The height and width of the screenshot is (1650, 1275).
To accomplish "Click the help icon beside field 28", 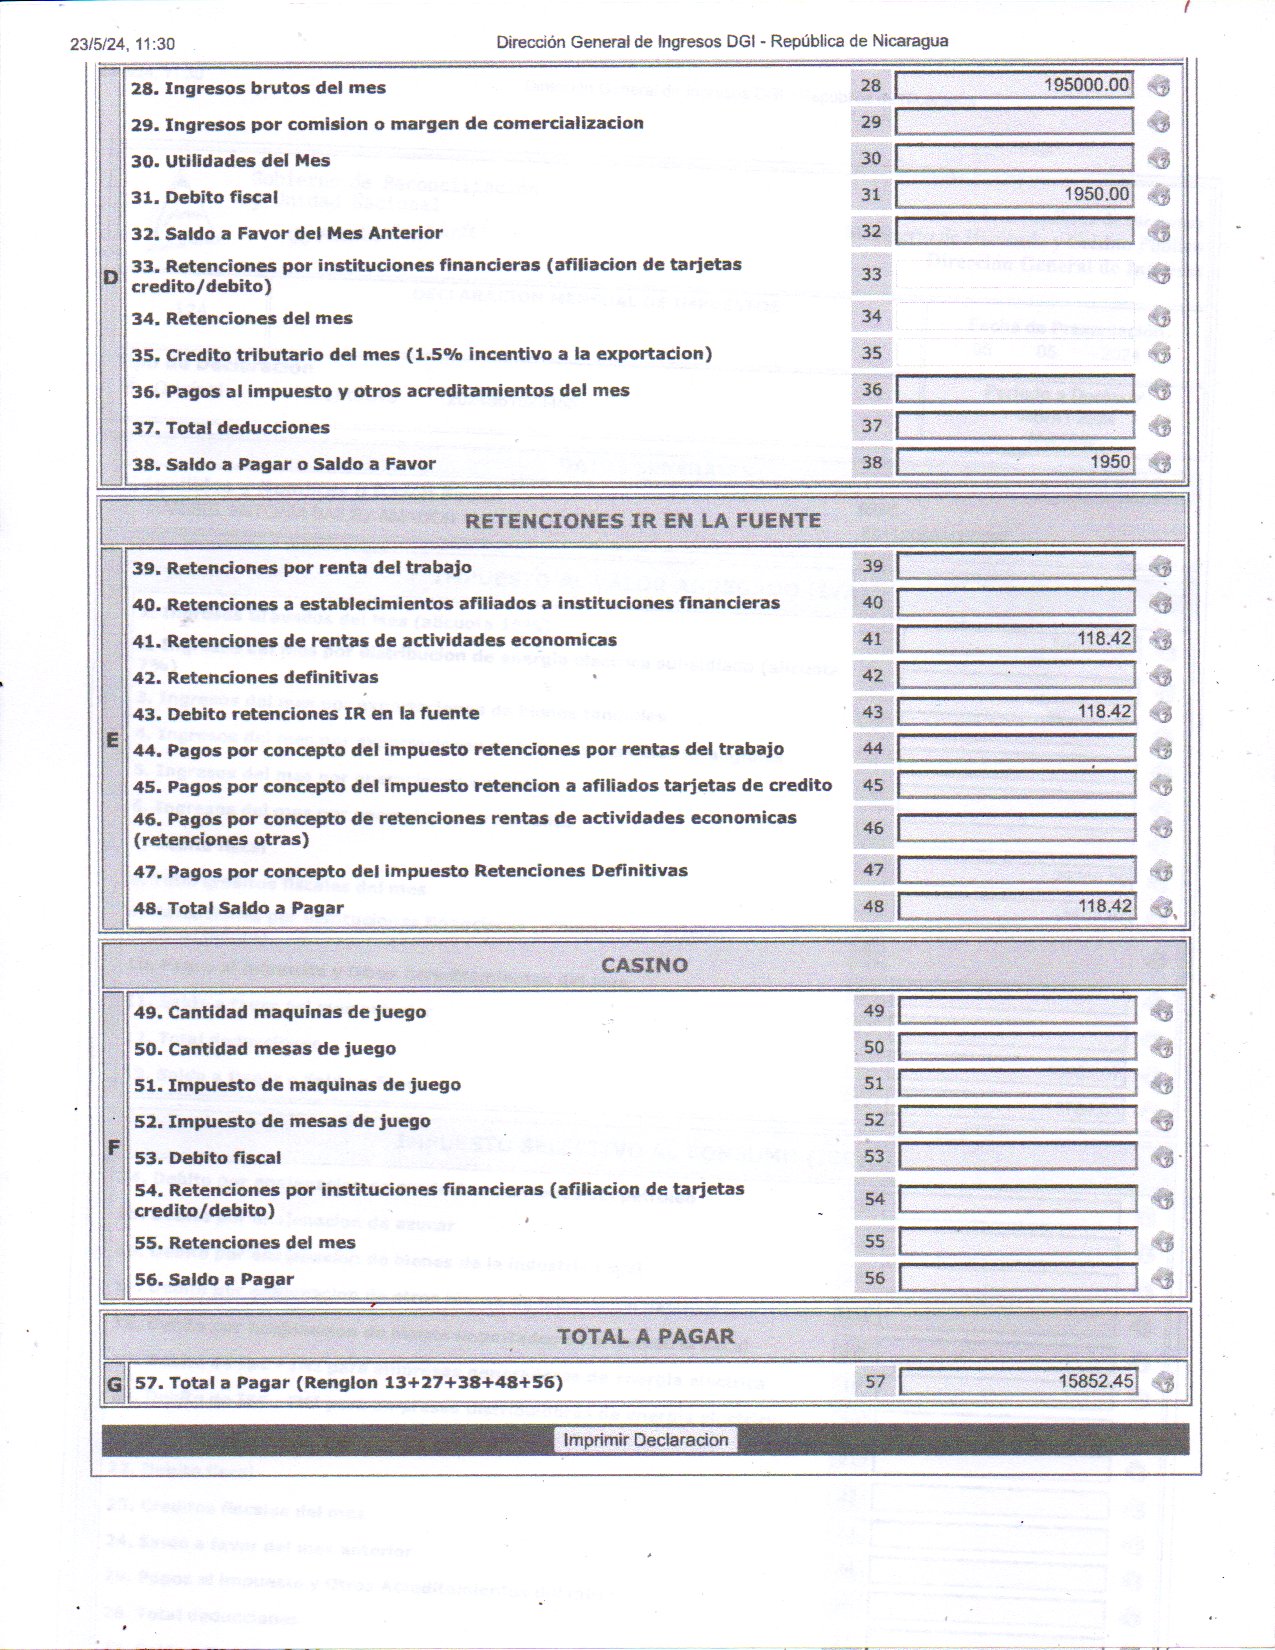I will 1158,86.
